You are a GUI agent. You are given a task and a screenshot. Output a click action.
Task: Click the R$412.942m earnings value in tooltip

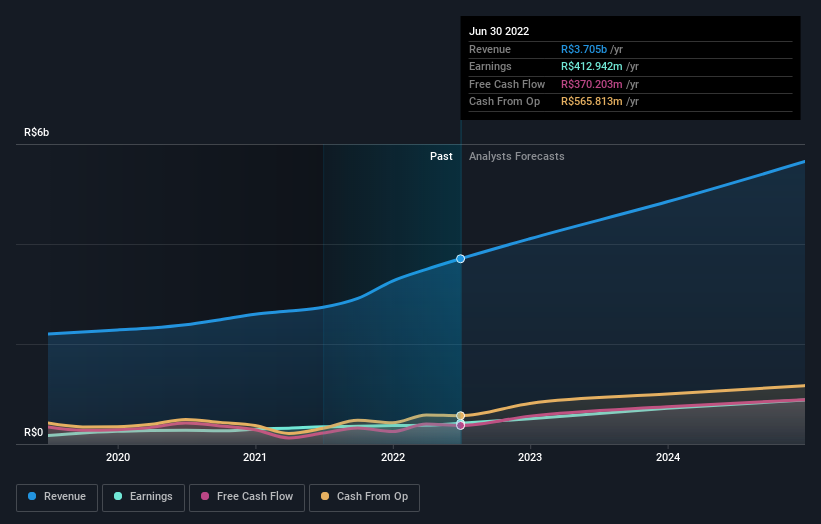coord(592,66)
